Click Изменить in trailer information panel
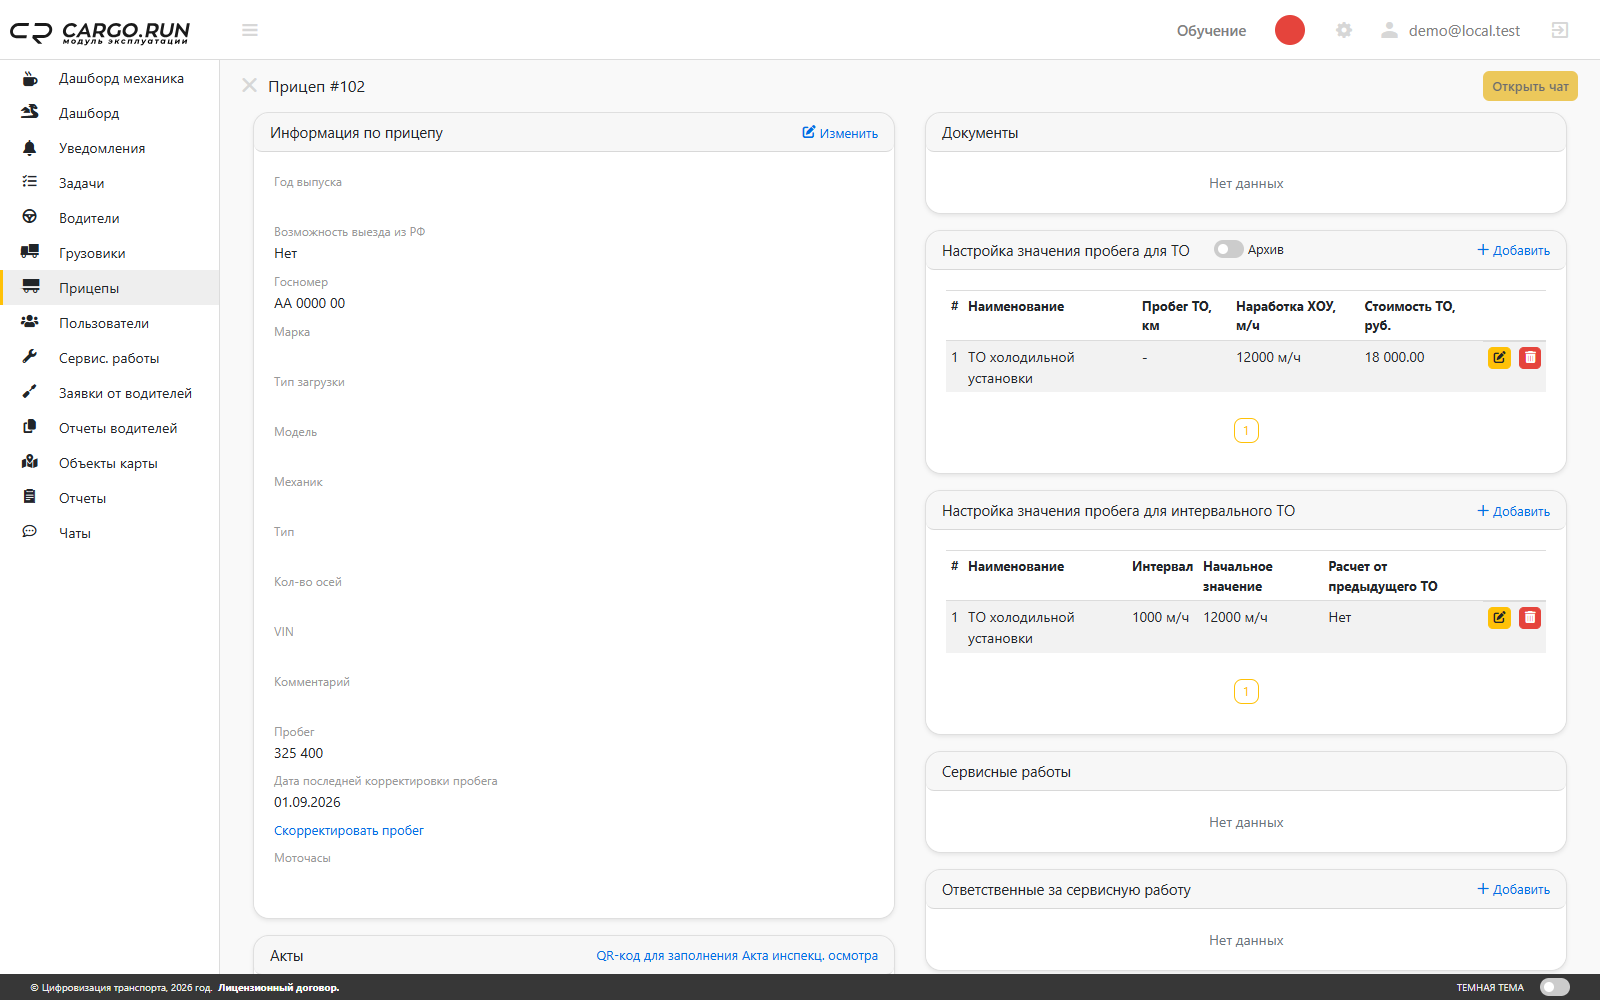 (840, 133)
